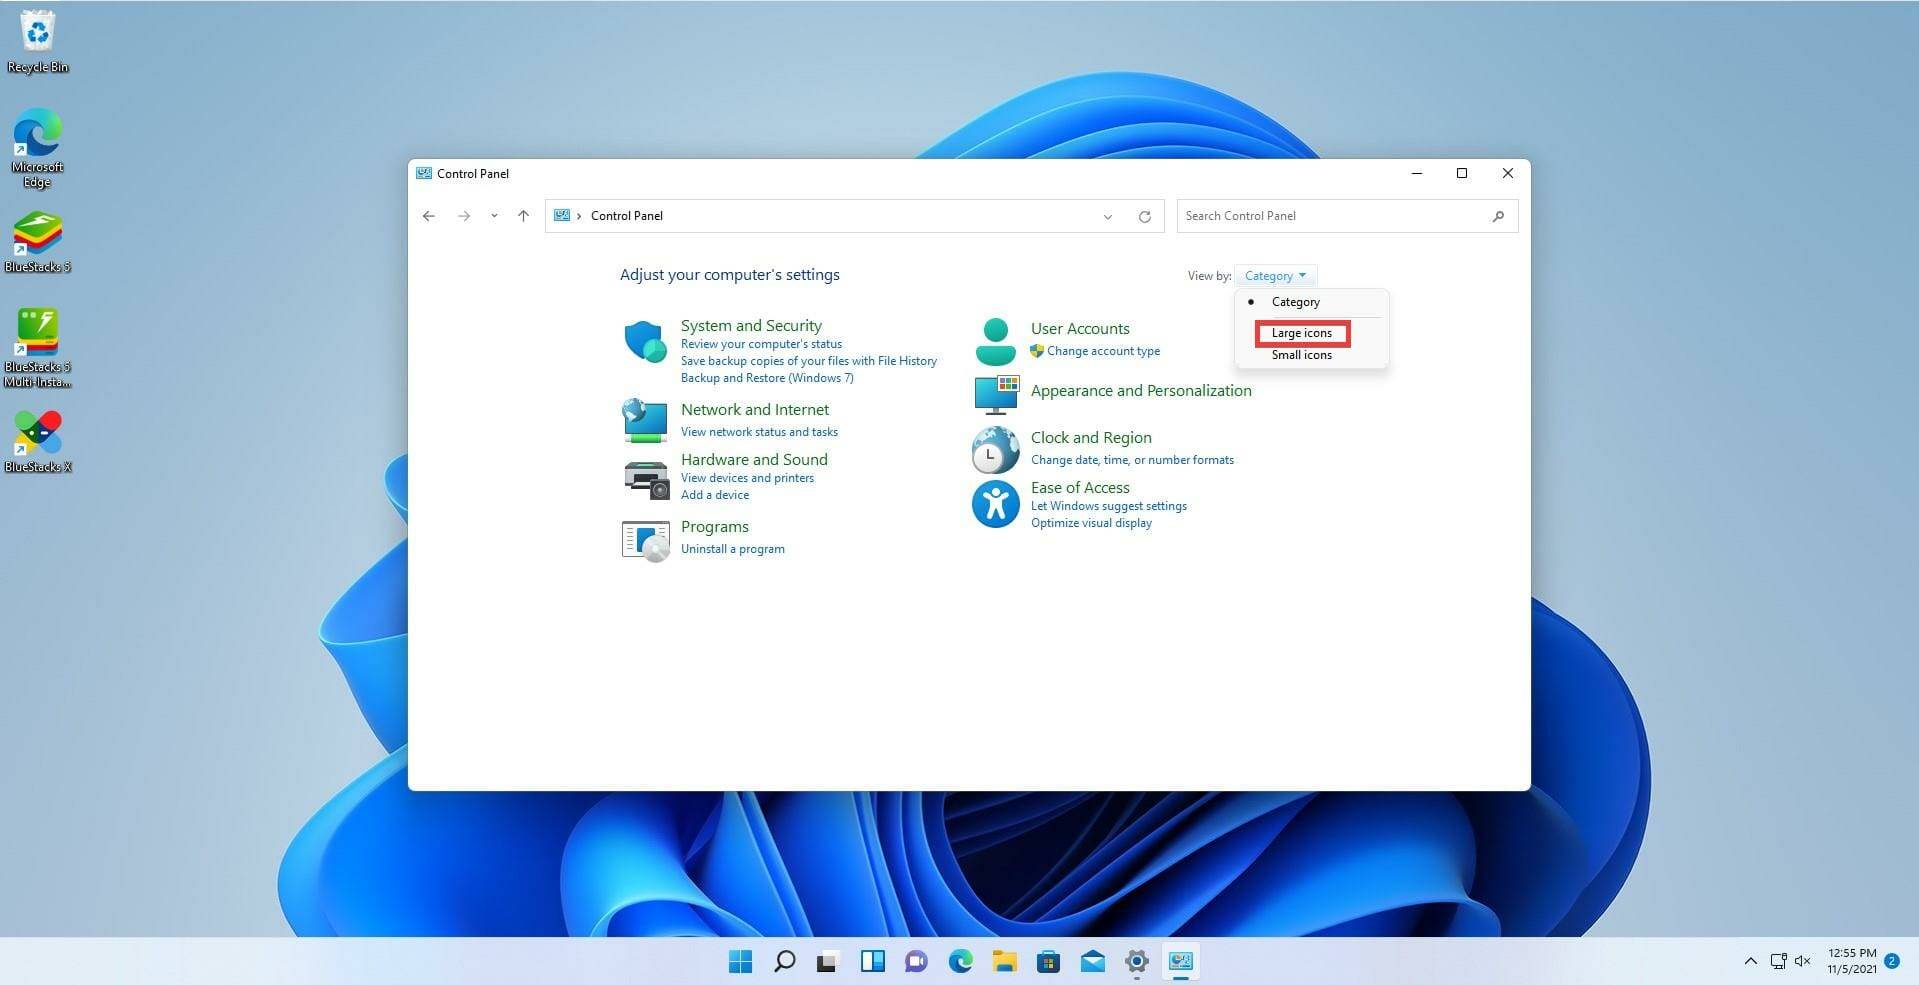
Task: Open Microsoft Store from the taskbar
Action: [1048, 961]
